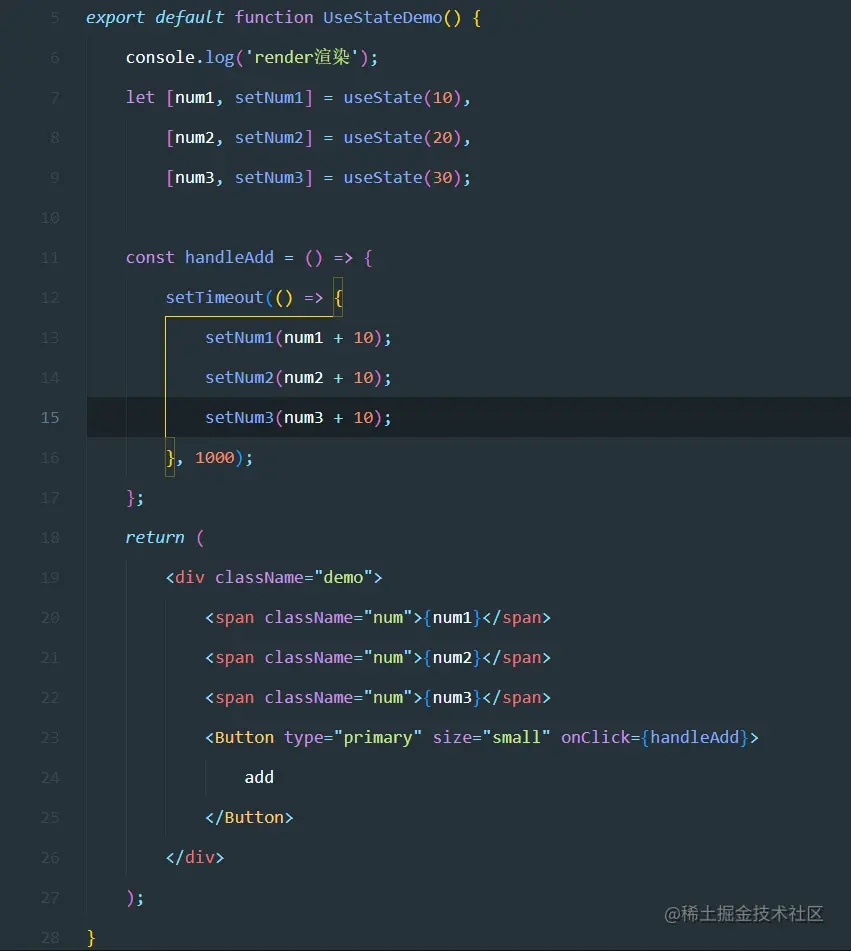This screenshot has height=951, width=851.
Task: Place cursor on useState(10) call
Action: click(402, 98)
